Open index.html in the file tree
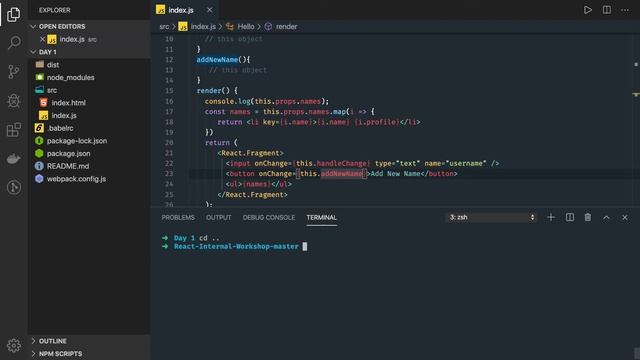This screenshot has height=360, width=640. coord(68,102)
